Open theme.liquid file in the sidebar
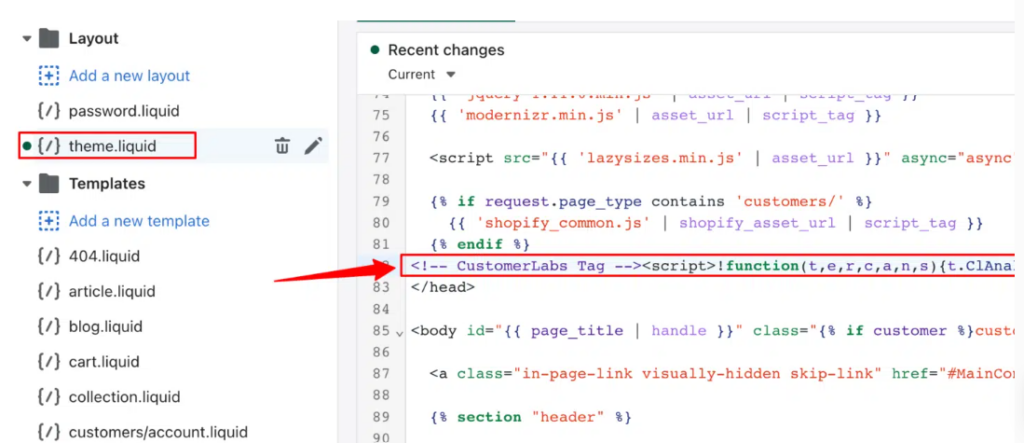 (x=112, y=147)
